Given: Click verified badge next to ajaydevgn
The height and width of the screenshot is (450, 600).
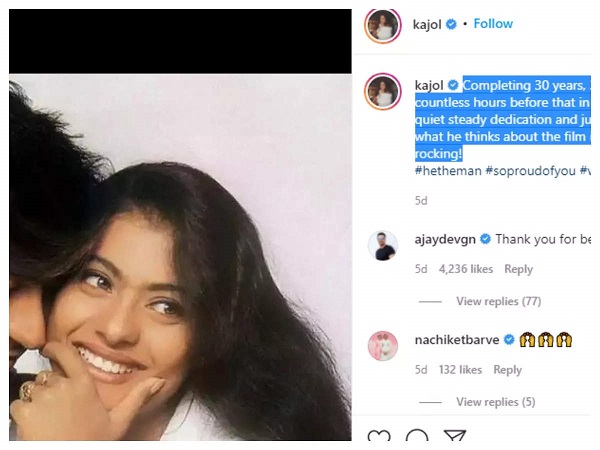Looking at the screenshot, I should [x=485, y=239].
